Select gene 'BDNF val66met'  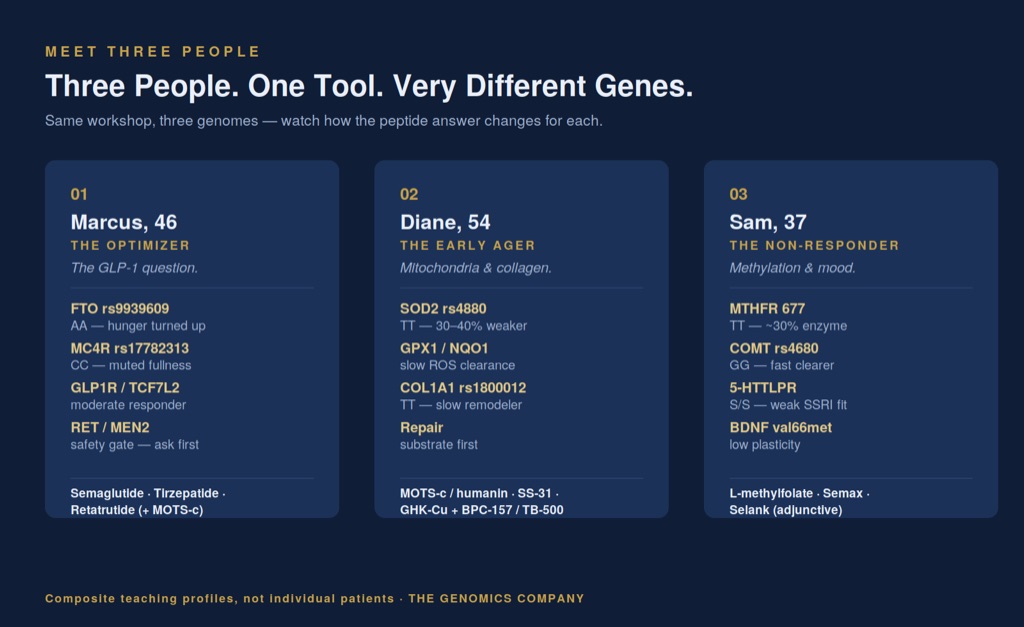[780, 427]
